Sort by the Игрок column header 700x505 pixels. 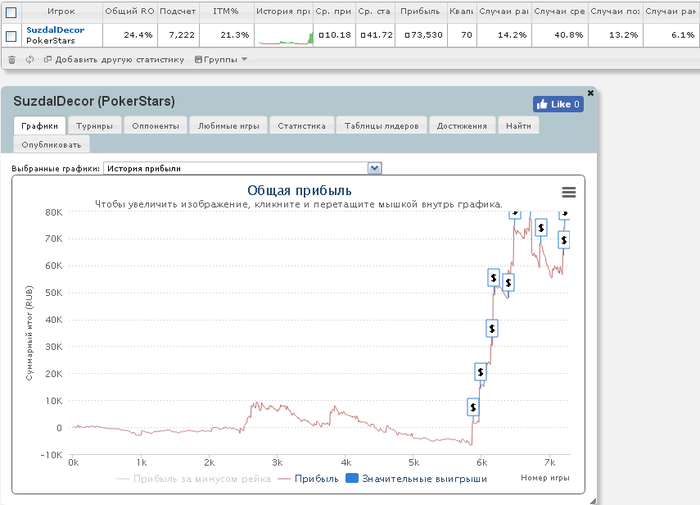pos(62,12)
